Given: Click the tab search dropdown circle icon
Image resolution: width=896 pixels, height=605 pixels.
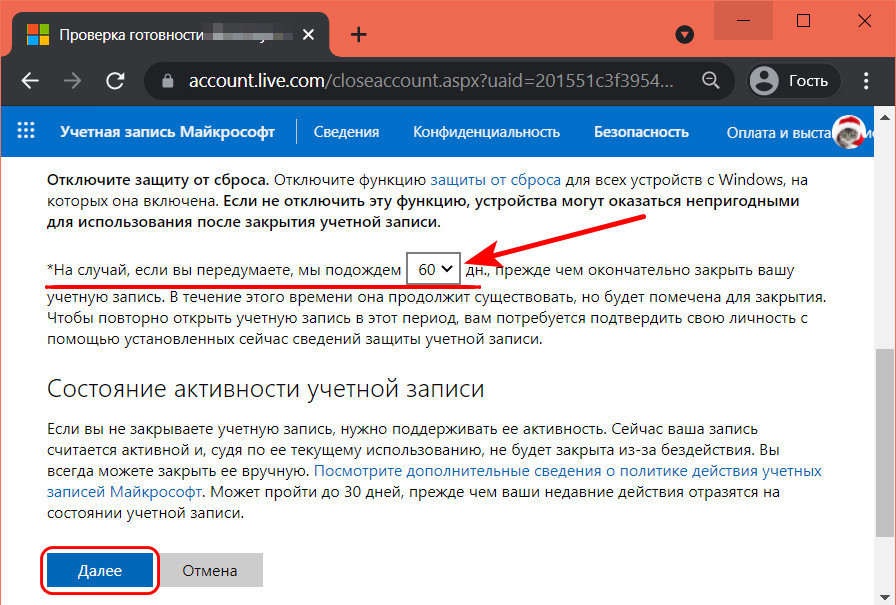Looking at the screenshot, I should click(684, 35).
